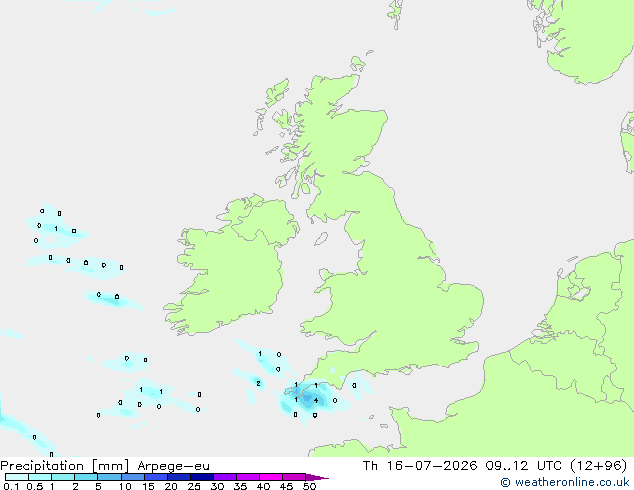Select the 0.1–0.5 mm lightest legend swatch
The width and height of the screenshot is (634, 490).
pos(17,477)
